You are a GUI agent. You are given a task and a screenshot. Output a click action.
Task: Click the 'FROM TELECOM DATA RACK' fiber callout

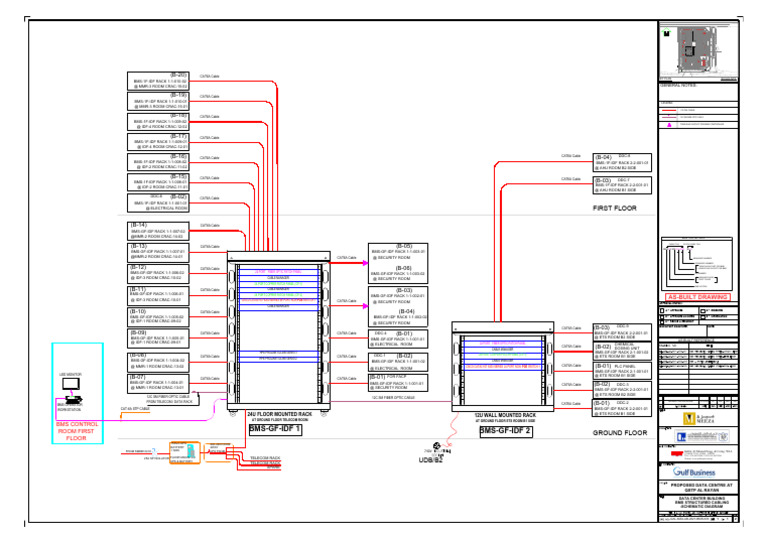(169, 401)
